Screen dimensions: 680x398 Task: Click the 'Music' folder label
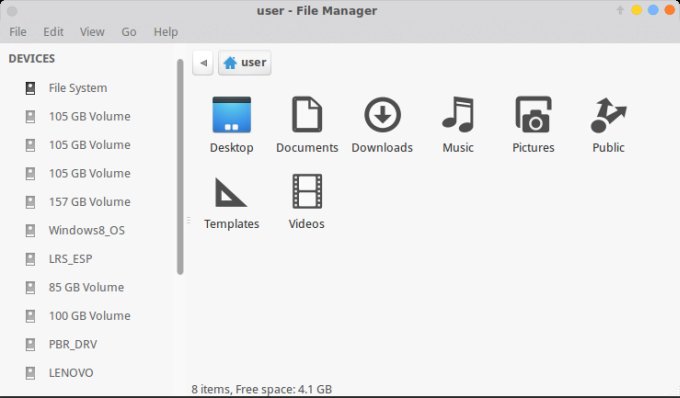point(458,147)
